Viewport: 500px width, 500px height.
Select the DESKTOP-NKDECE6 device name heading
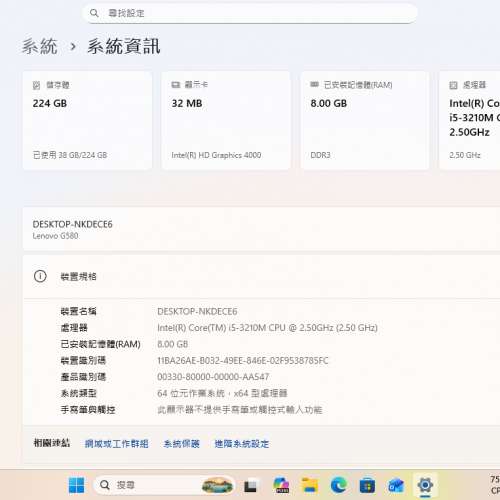tap(73, 224)
